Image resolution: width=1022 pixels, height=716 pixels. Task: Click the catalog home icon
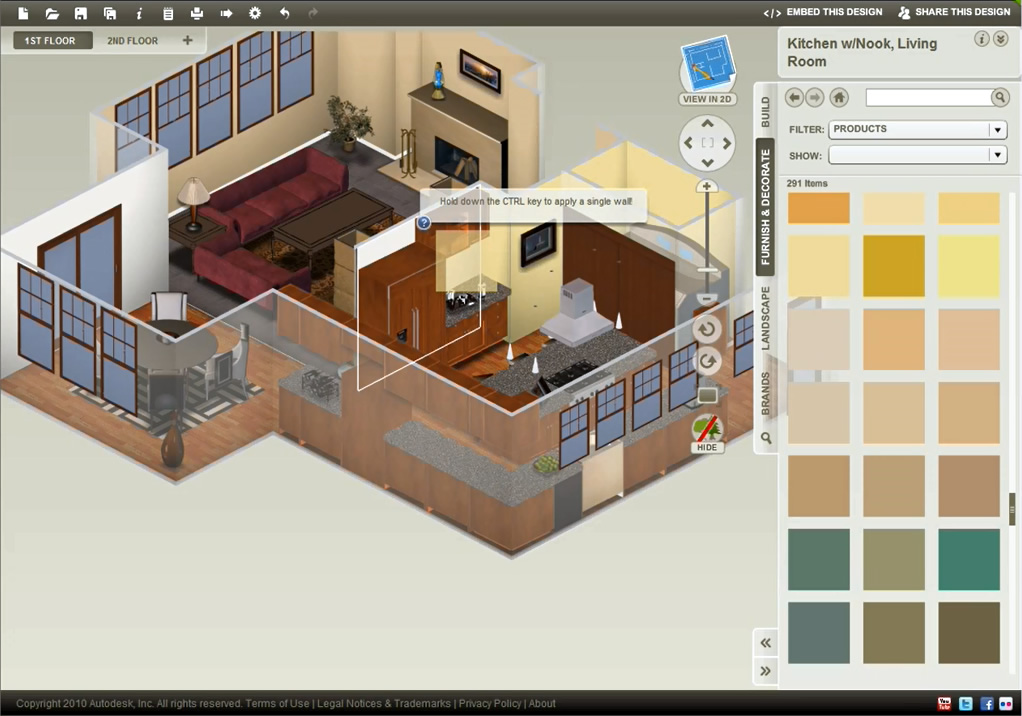pos(839,98)
